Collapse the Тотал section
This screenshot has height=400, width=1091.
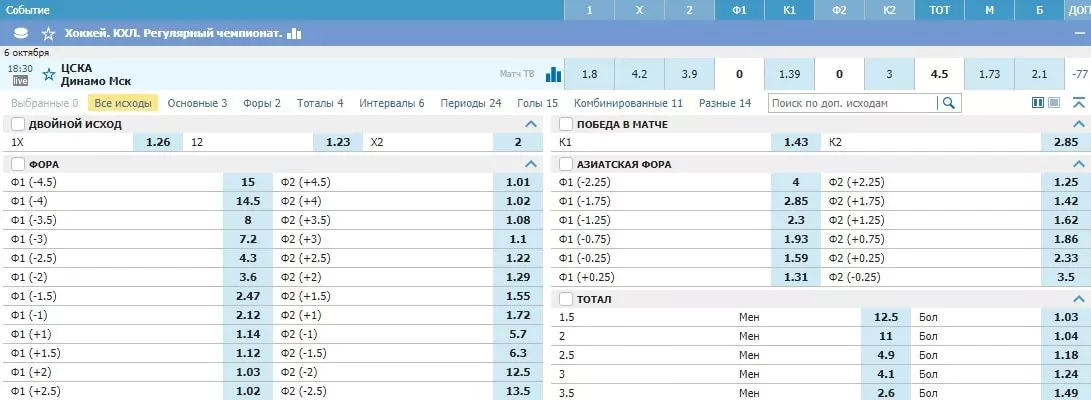pos(1079,299)
